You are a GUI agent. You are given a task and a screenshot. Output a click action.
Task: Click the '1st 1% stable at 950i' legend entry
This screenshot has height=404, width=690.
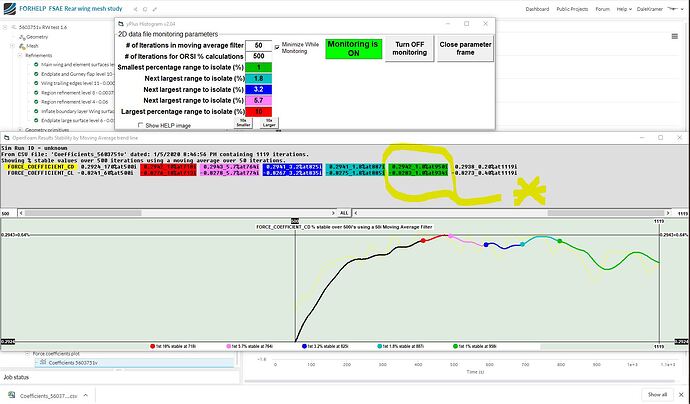point(474,346)
